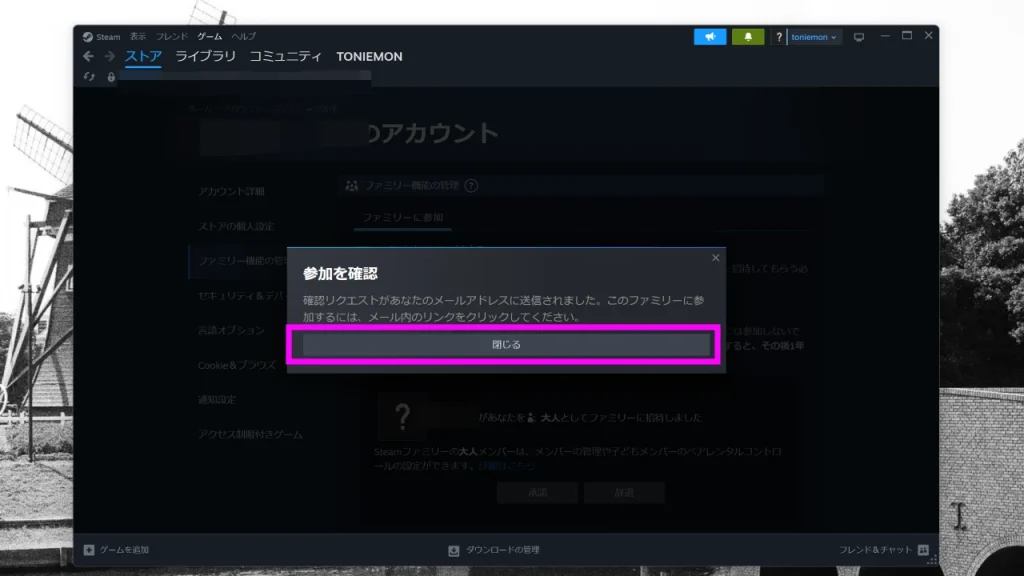This screenshot has width=1024, height=576.
Task: Switch to ライブラリ tab
Action: [205, 57]
